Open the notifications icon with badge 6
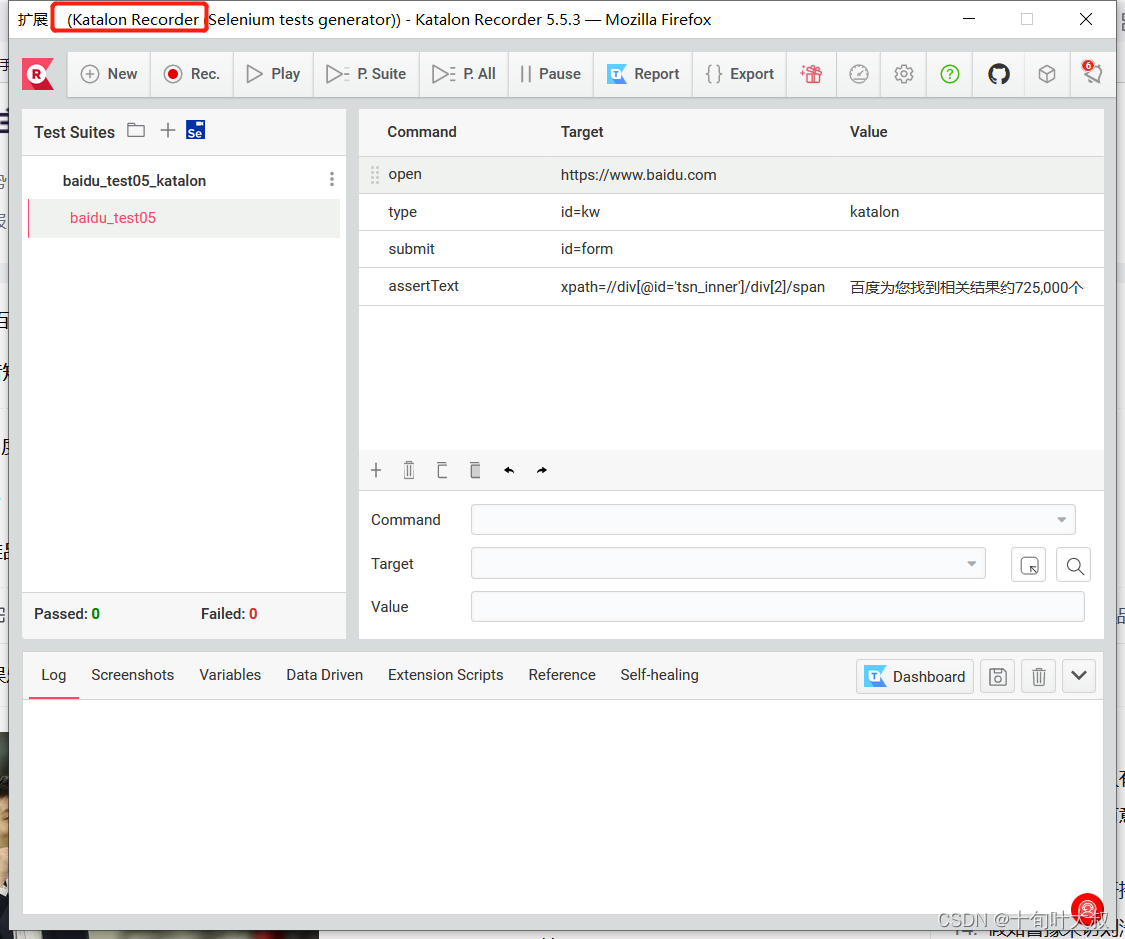 click(1091, 72)
